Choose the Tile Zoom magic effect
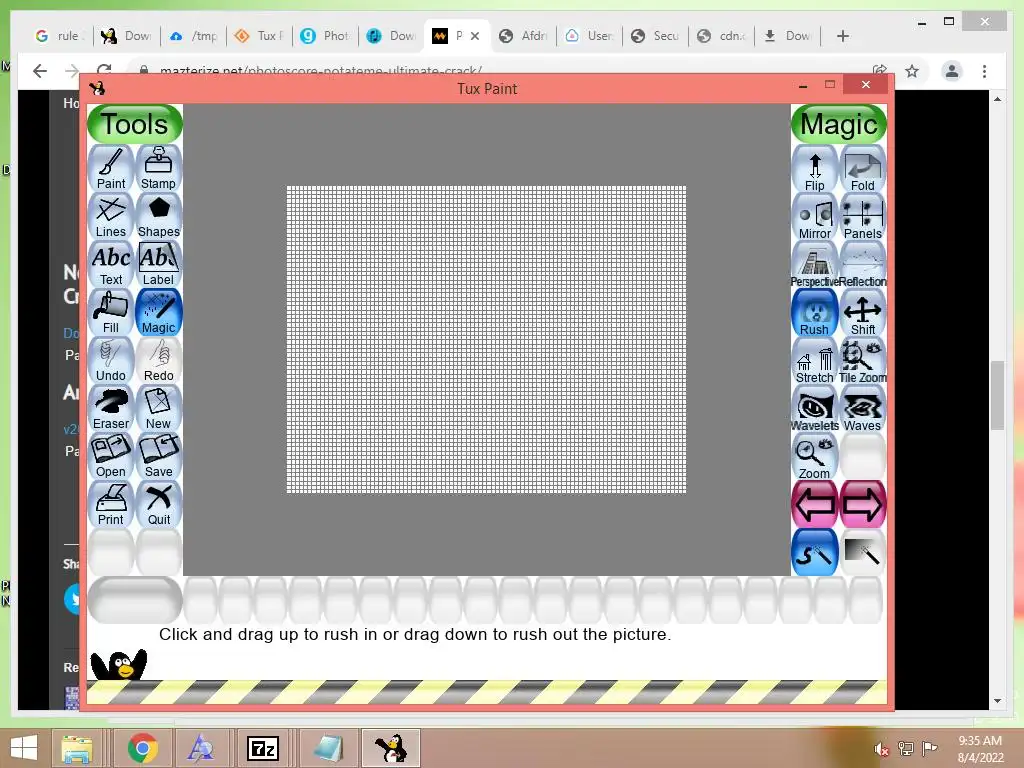 tap(863, 362)
